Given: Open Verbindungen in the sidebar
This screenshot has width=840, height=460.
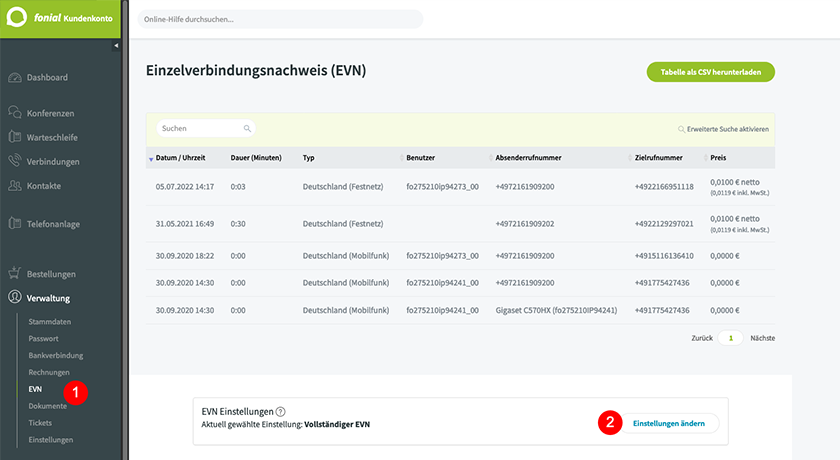Looking at the screenshot, I should pos(52,161).
